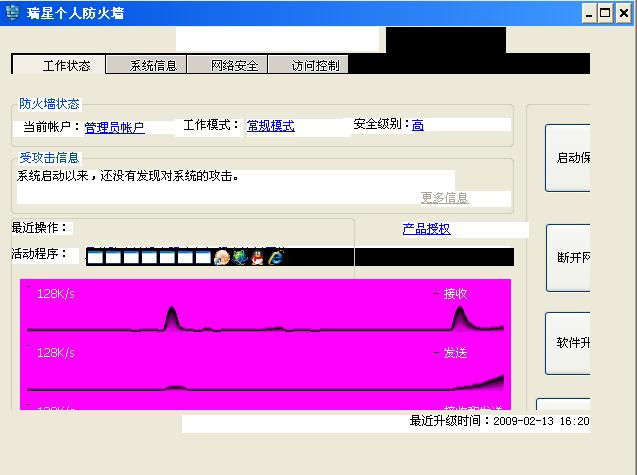
Task: Change security level via the 高 link
Action: point(418,125)
